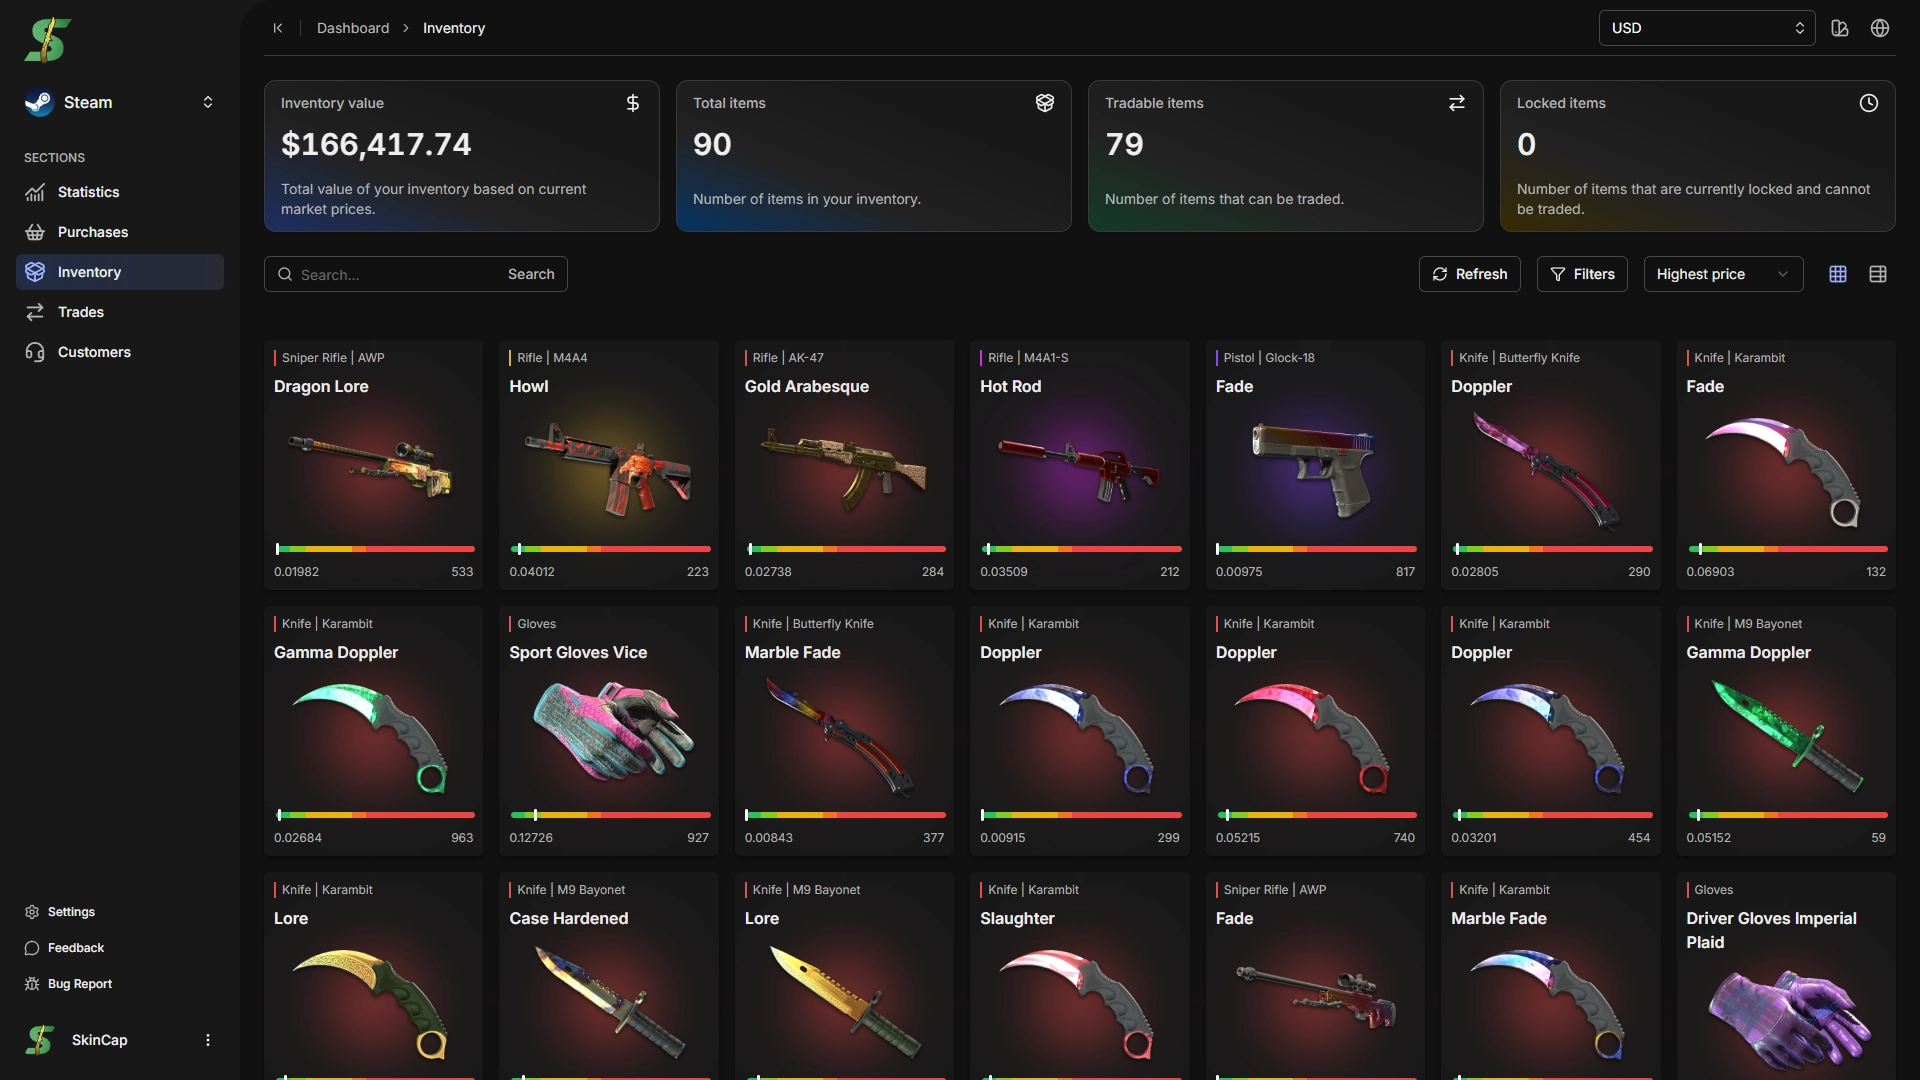1920x1080 pixels.
Task: Collapse the sidebar with the toggle icon
Action: coord(278,28)
